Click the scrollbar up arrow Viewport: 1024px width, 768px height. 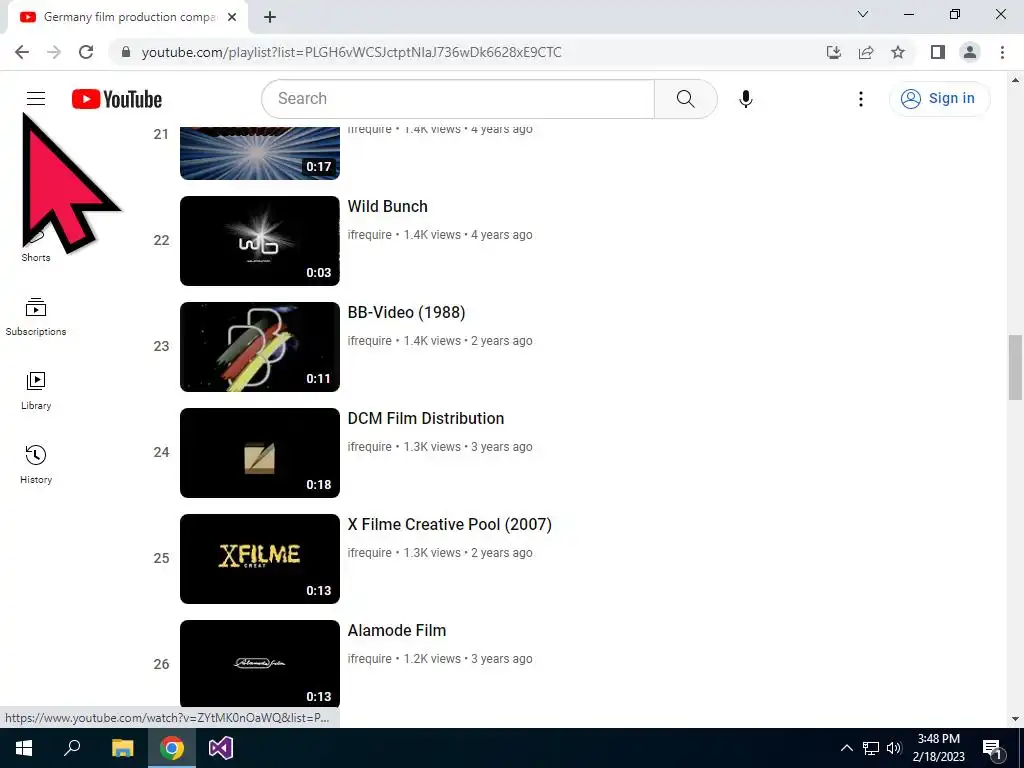pyautogui.click(x=1015, y=80)
